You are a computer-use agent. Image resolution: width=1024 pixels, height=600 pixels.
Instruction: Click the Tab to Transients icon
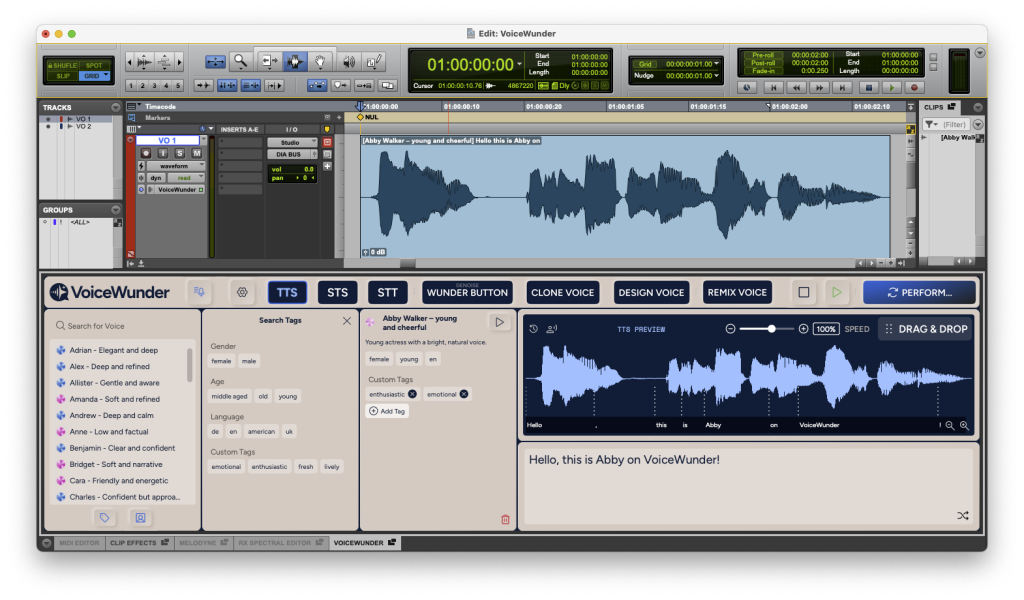(203, 86)
